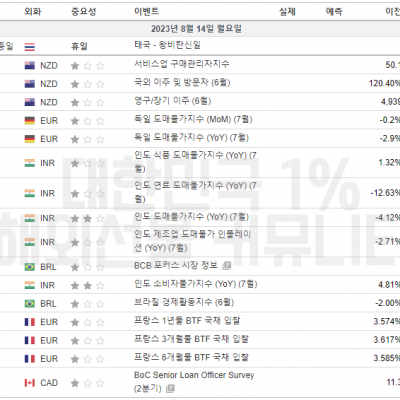
Task: Open the 인도 연료 도매물가지수 (YoY) event
Action: click(195, 192)
